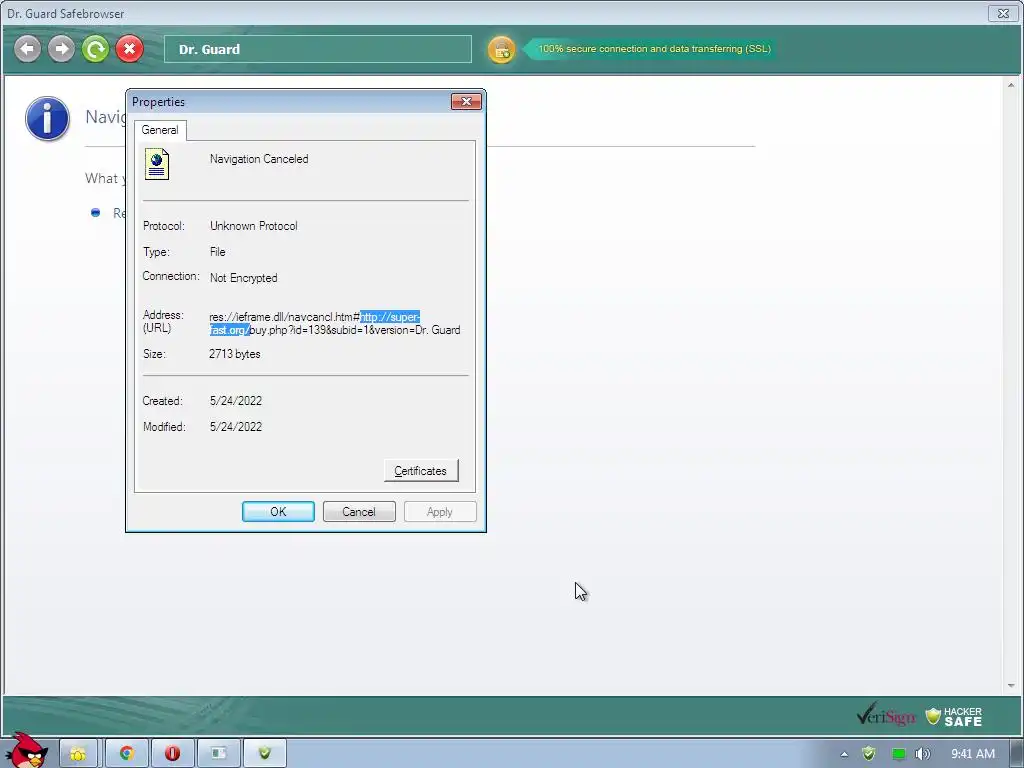Open the red Opera taskbar icon

(x=172, y=754)
